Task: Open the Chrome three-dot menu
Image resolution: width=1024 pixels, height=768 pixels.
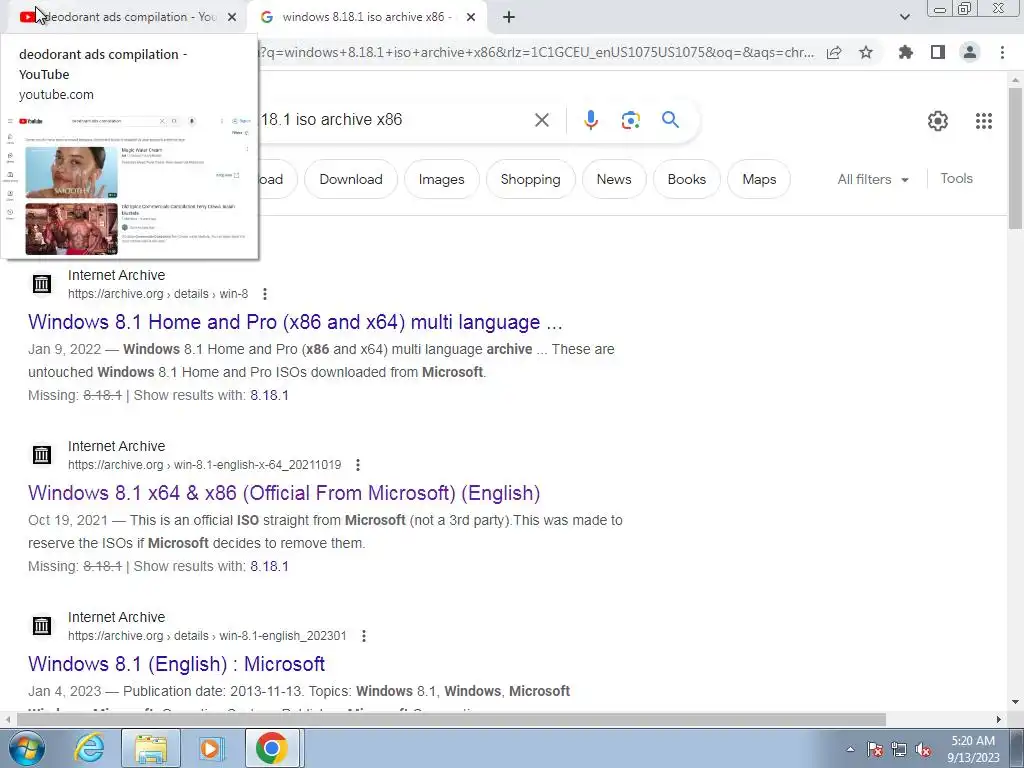Action: 1002,52
